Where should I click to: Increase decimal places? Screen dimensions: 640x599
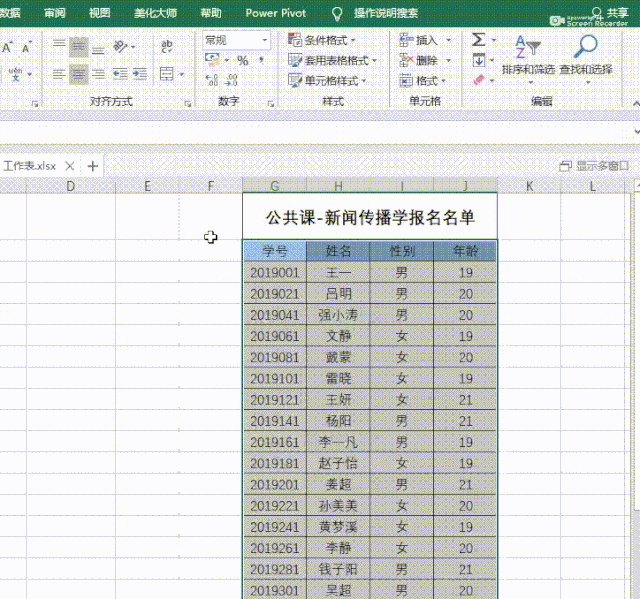pos(212,80)
